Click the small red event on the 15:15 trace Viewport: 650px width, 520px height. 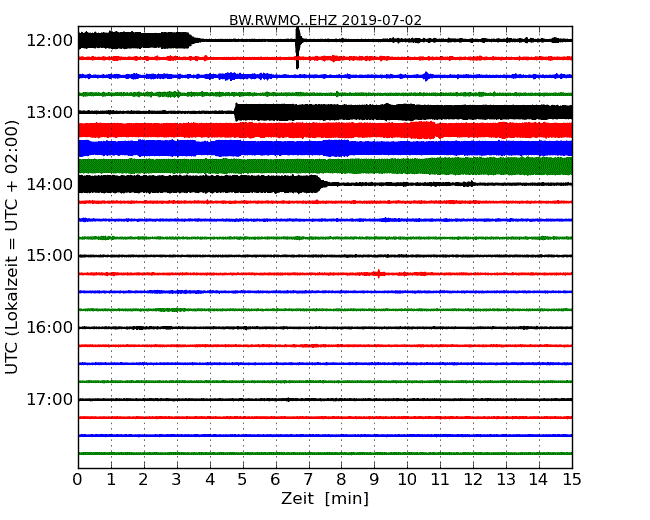(x=378, y=274)
